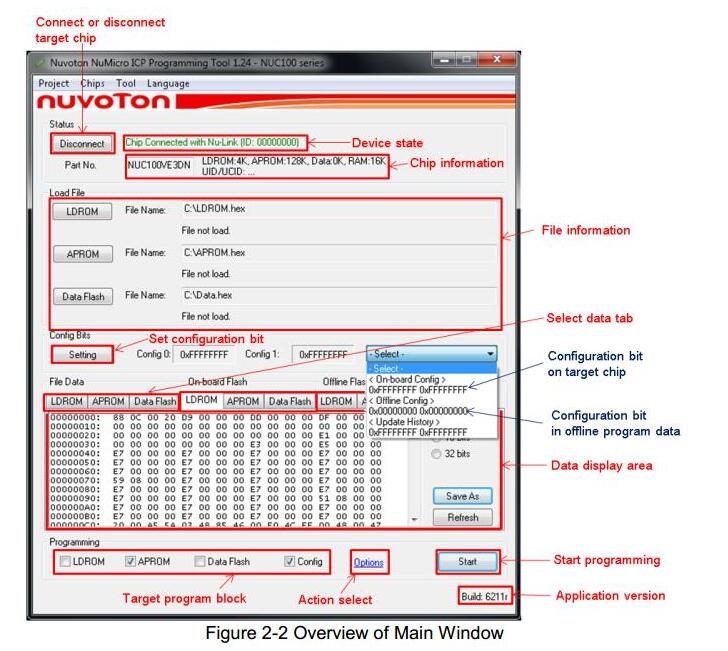Screen dimensions: 728x651
Task: Click the Save As button
Action: (462, 496)
